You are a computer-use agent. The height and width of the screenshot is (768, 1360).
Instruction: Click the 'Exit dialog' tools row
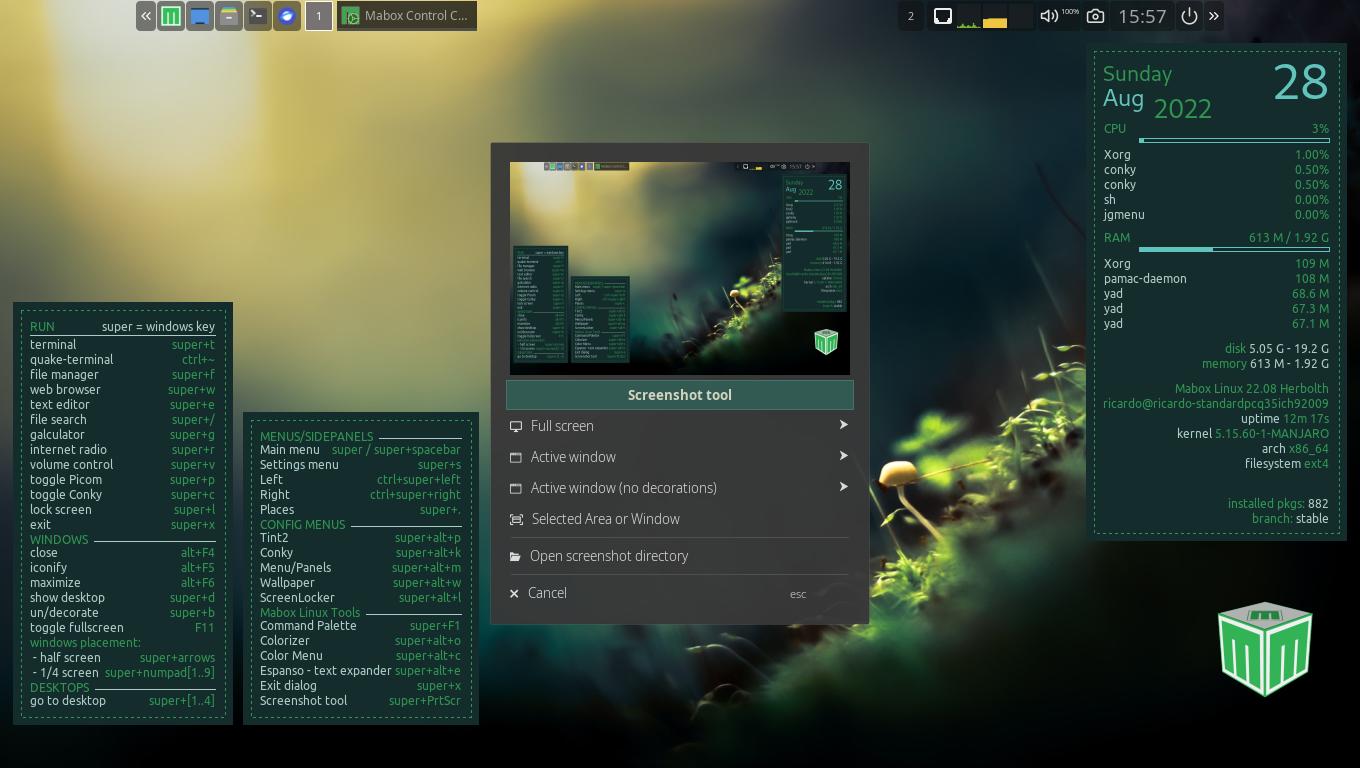point(360,685)
